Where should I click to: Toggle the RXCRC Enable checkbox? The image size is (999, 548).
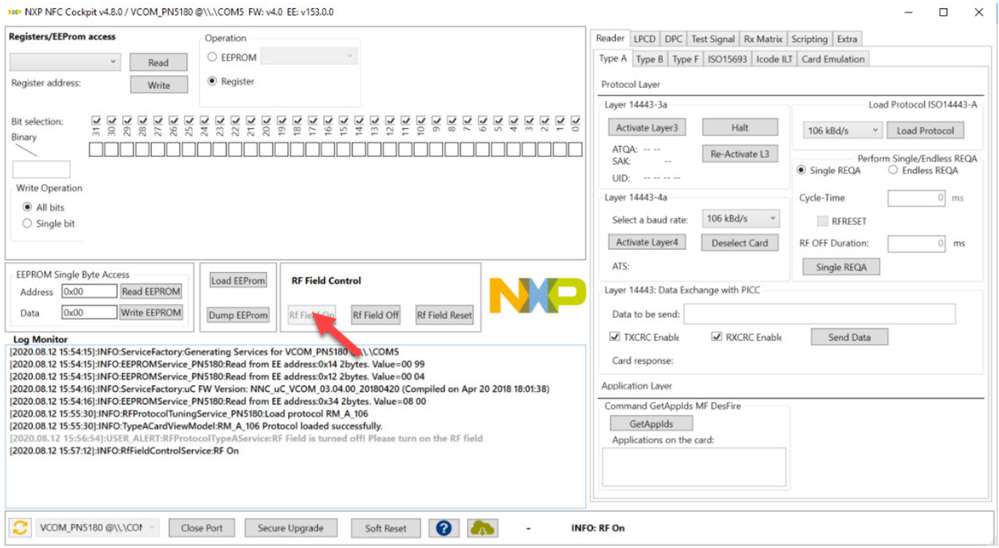717,336
